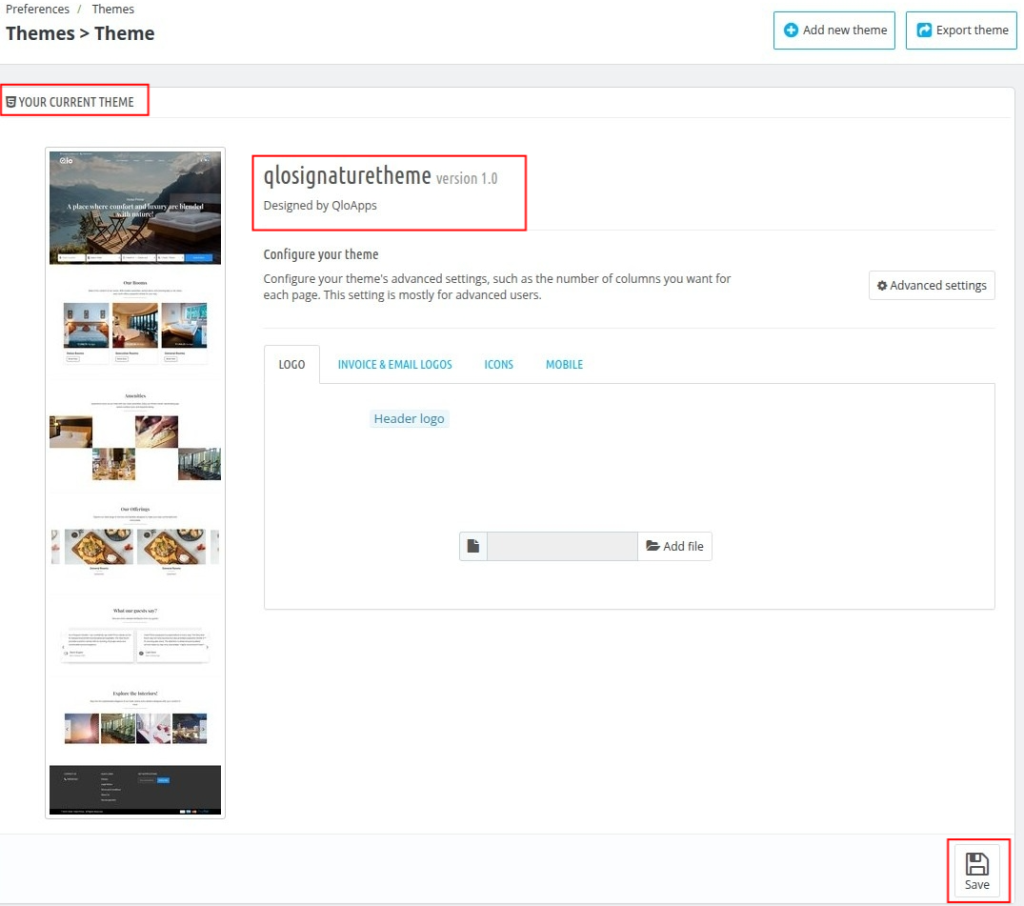The image size is (1024, 906).
Task: Click the Export theme button
Action: tap(961, 30)
